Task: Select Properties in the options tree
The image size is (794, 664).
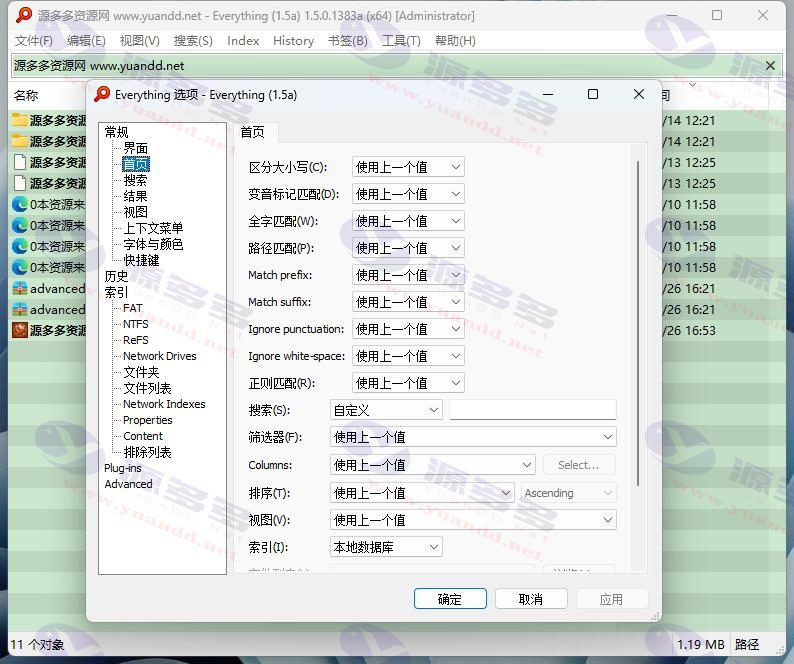Action: pos(147,420)
